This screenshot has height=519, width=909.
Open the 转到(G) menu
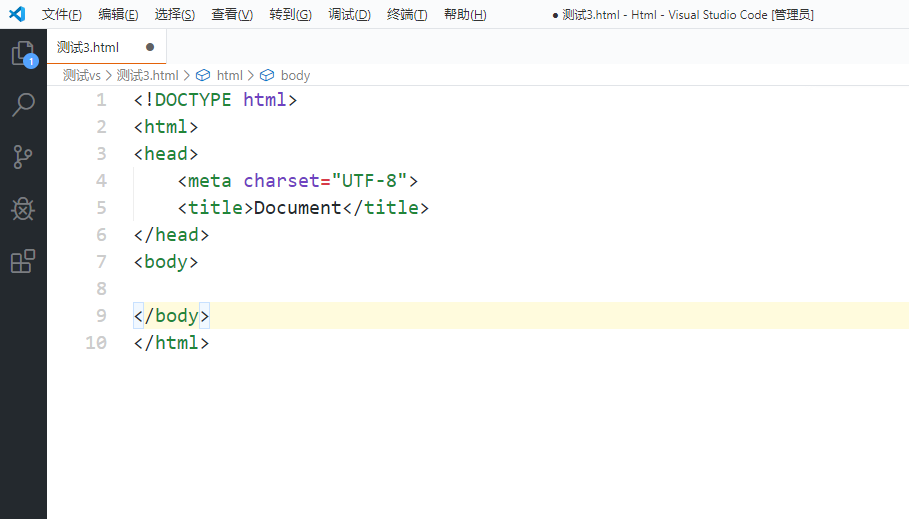[290, 14]
